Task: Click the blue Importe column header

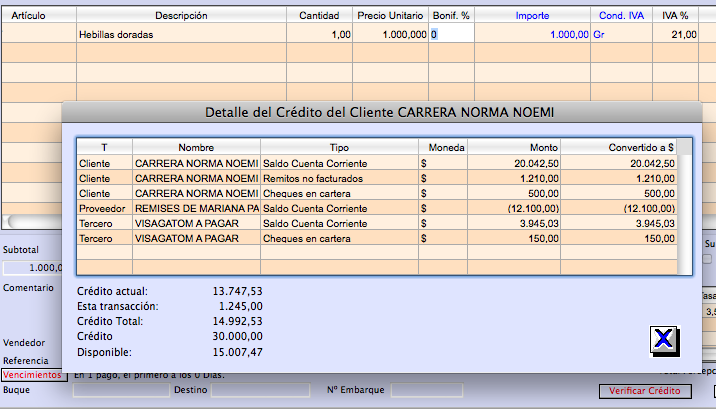Action: pos(532,16)
